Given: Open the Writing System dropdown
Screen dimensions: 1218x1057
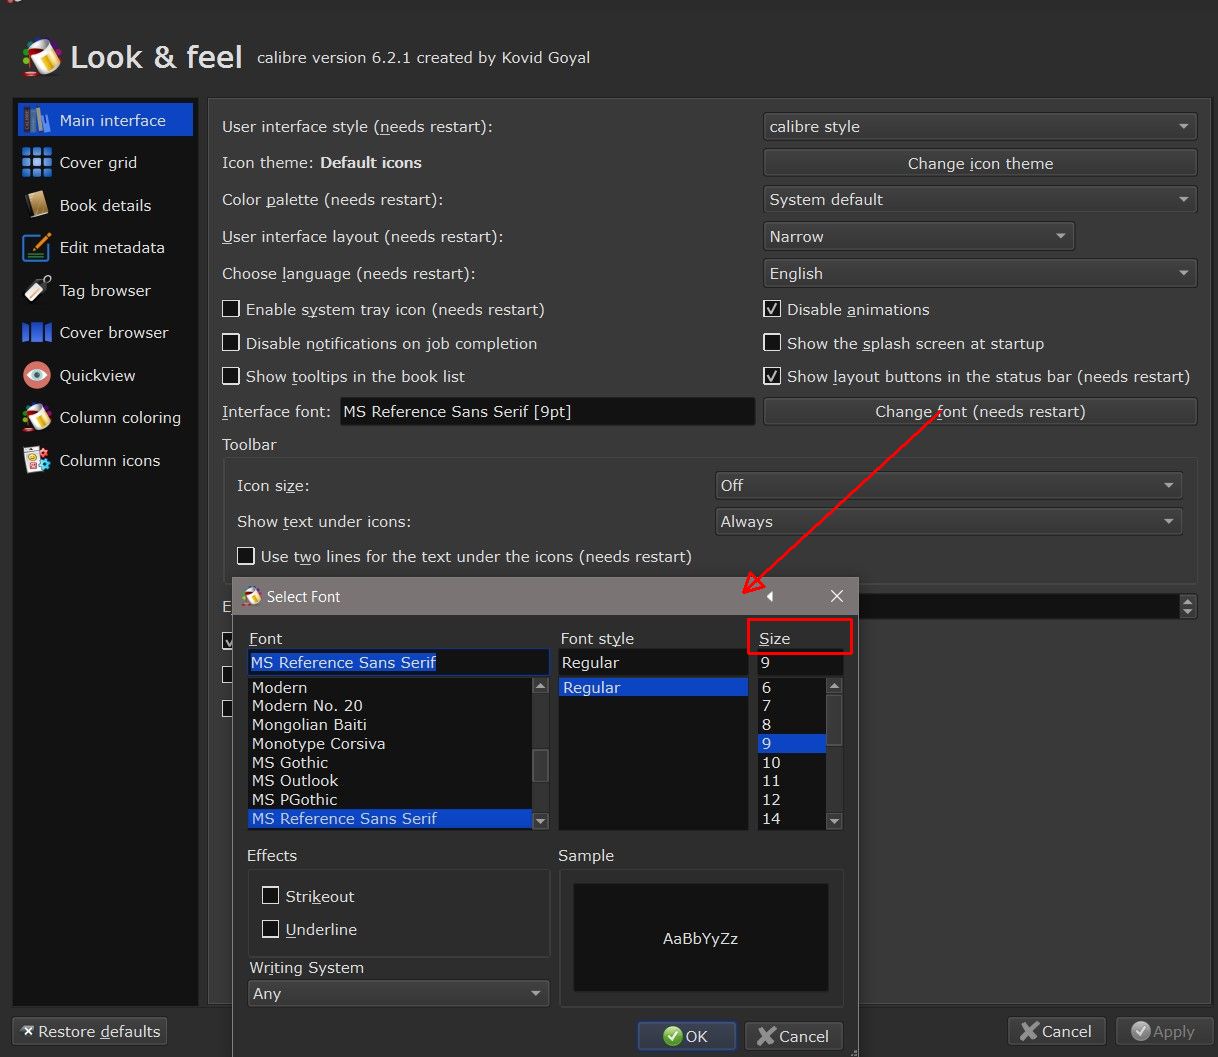Looking at the screenshot, I should pyautogui.click(x=397, y=993).
